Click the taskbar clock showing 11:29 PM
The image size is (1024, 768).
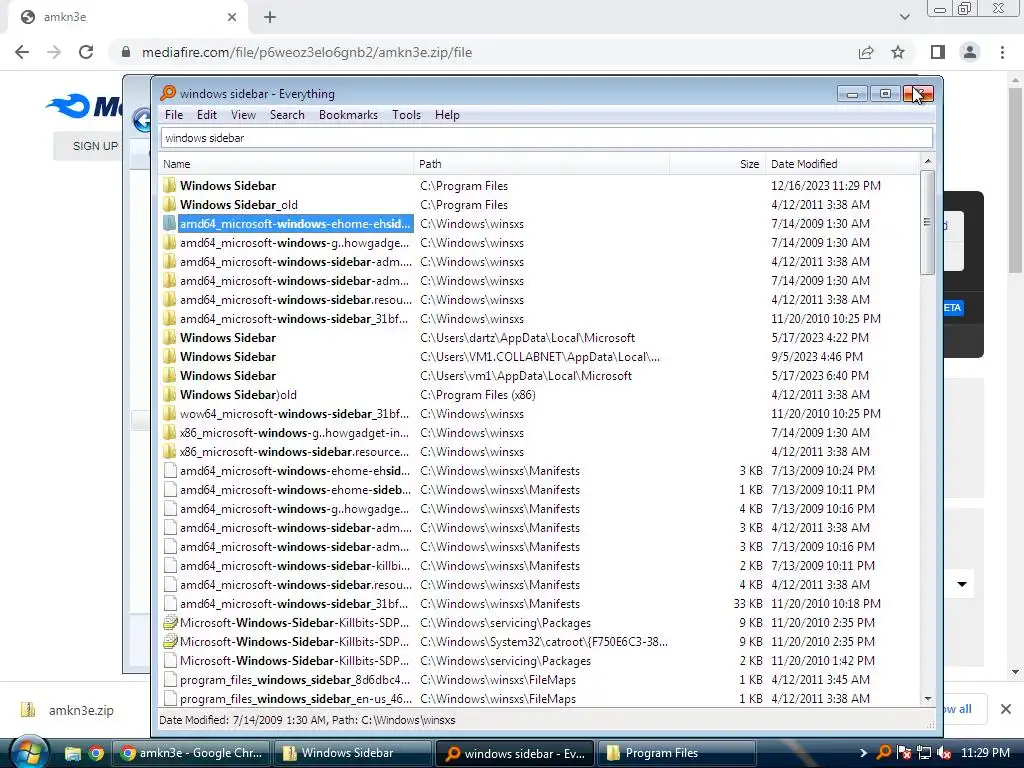point(985,753)
